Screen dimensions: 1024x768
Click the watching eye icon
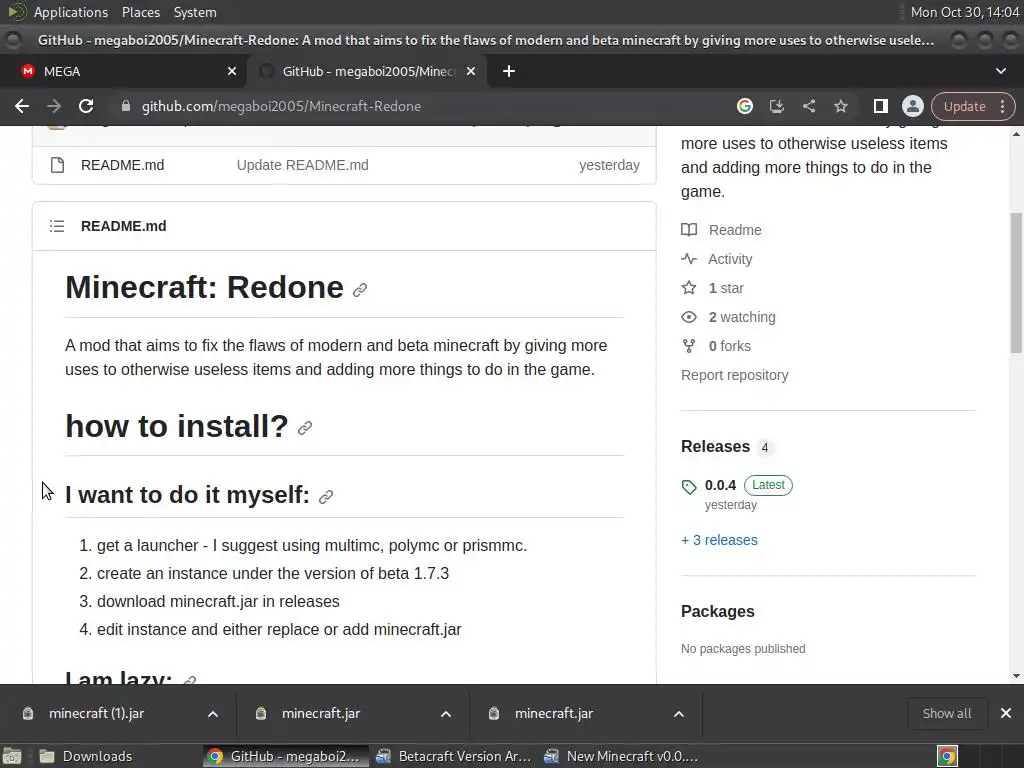click(689, 317)
